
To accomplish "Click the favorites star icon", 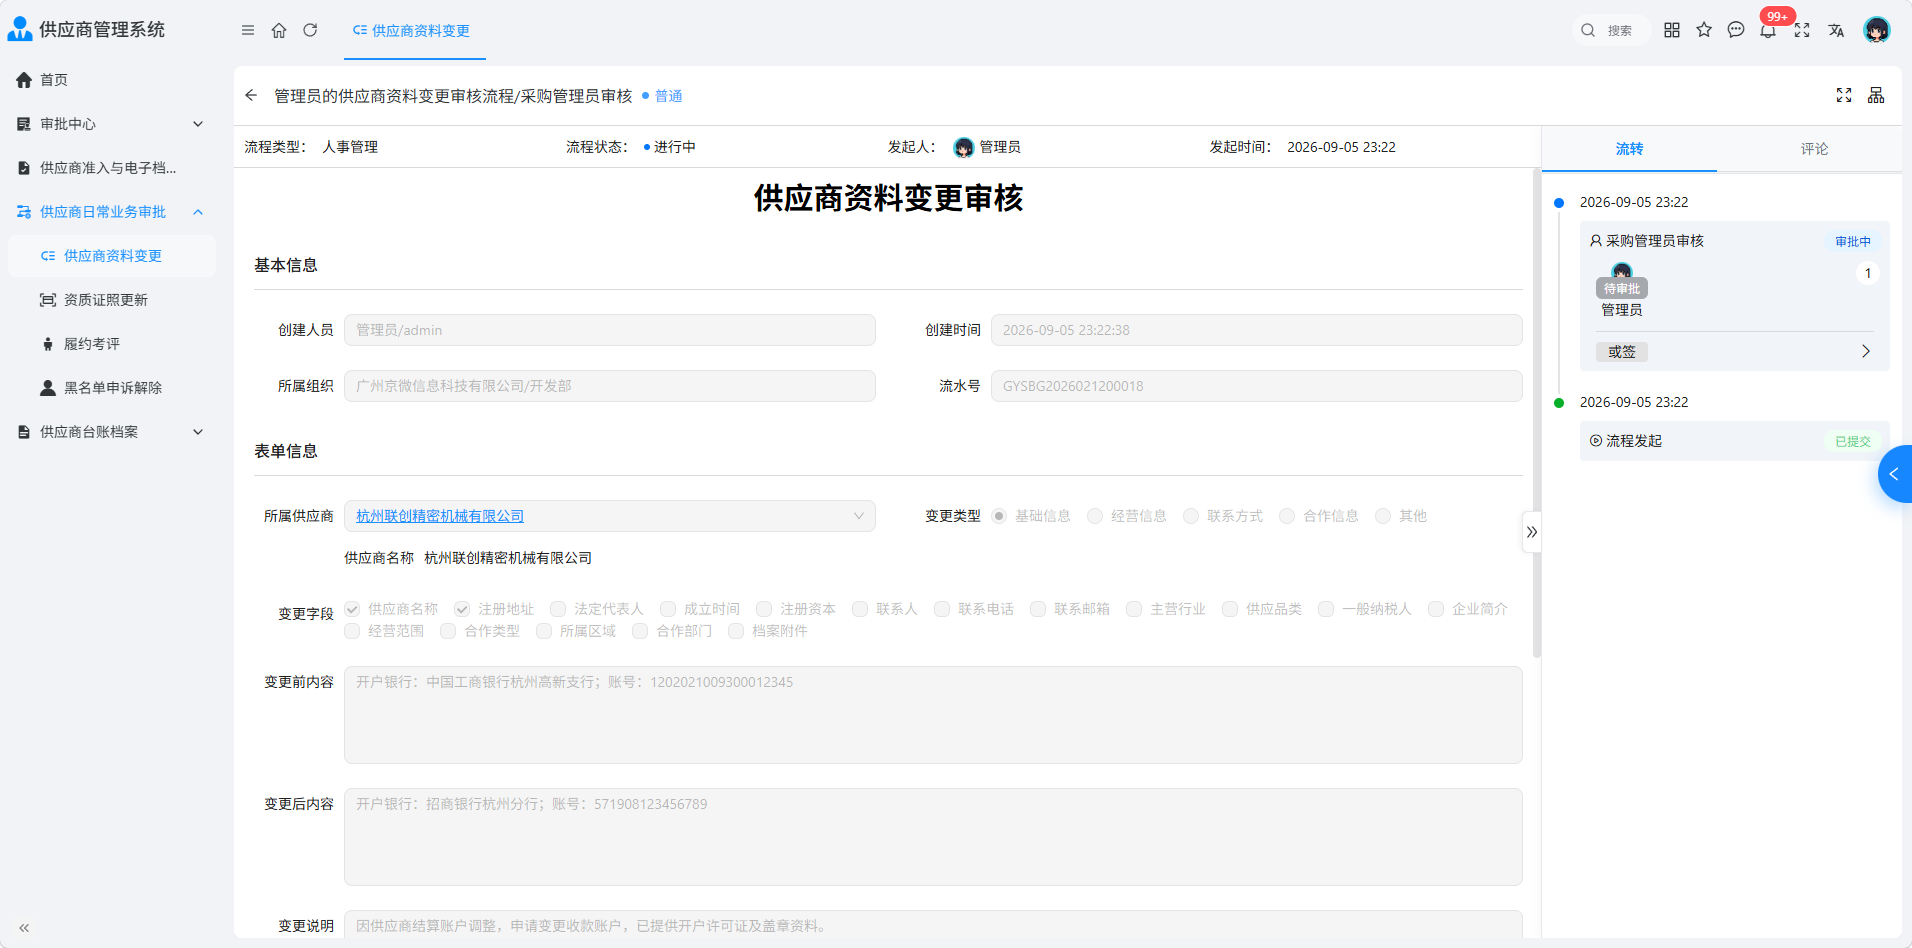I will [x=1704, y=30].
